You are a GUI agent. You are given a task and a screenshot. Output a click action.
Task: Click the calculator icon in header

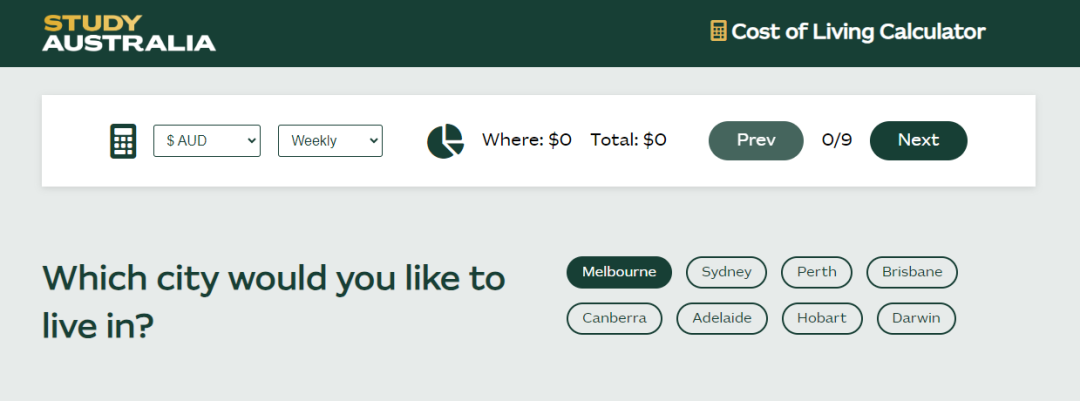718,31
